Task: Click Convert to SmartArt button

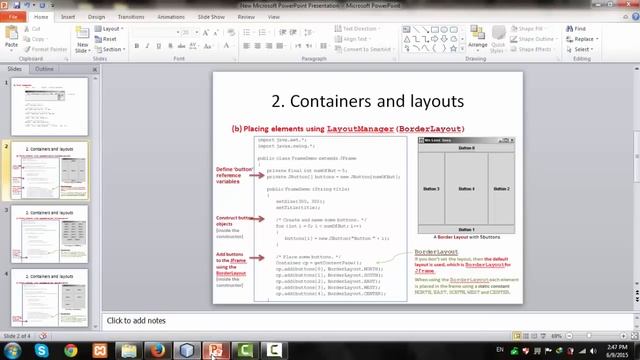Action: pyautogui.click(x=363, y=49)
